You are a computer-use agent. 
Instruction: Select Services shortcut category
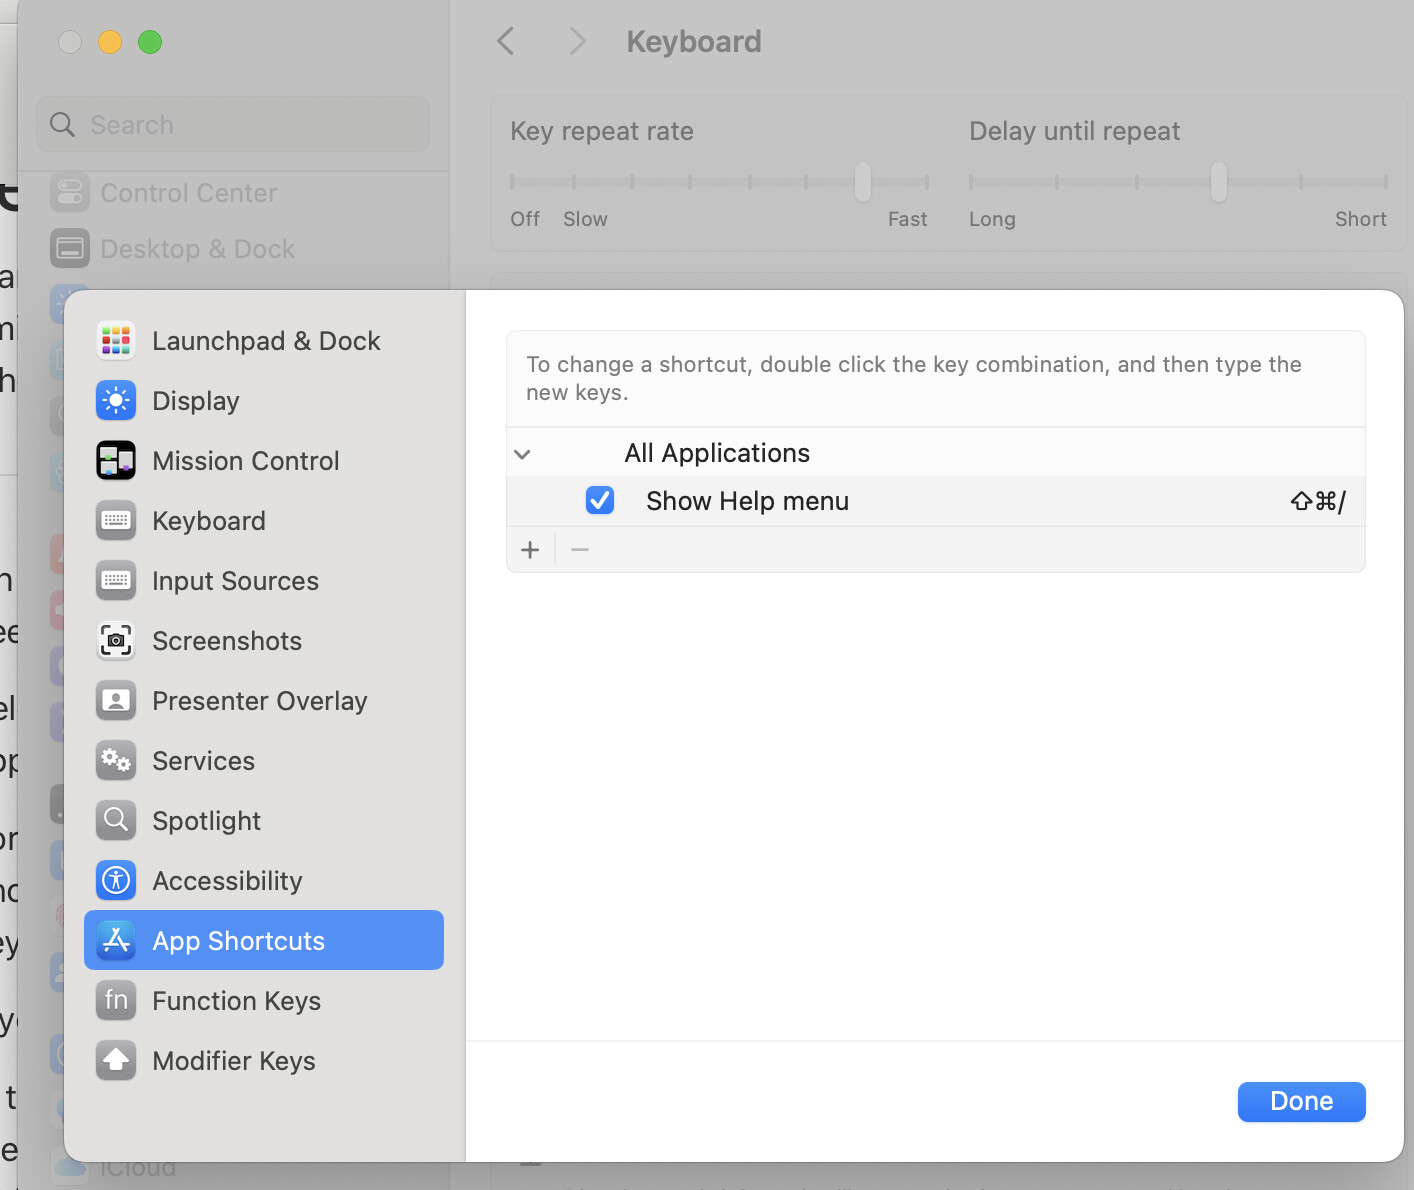pos(264,761)
